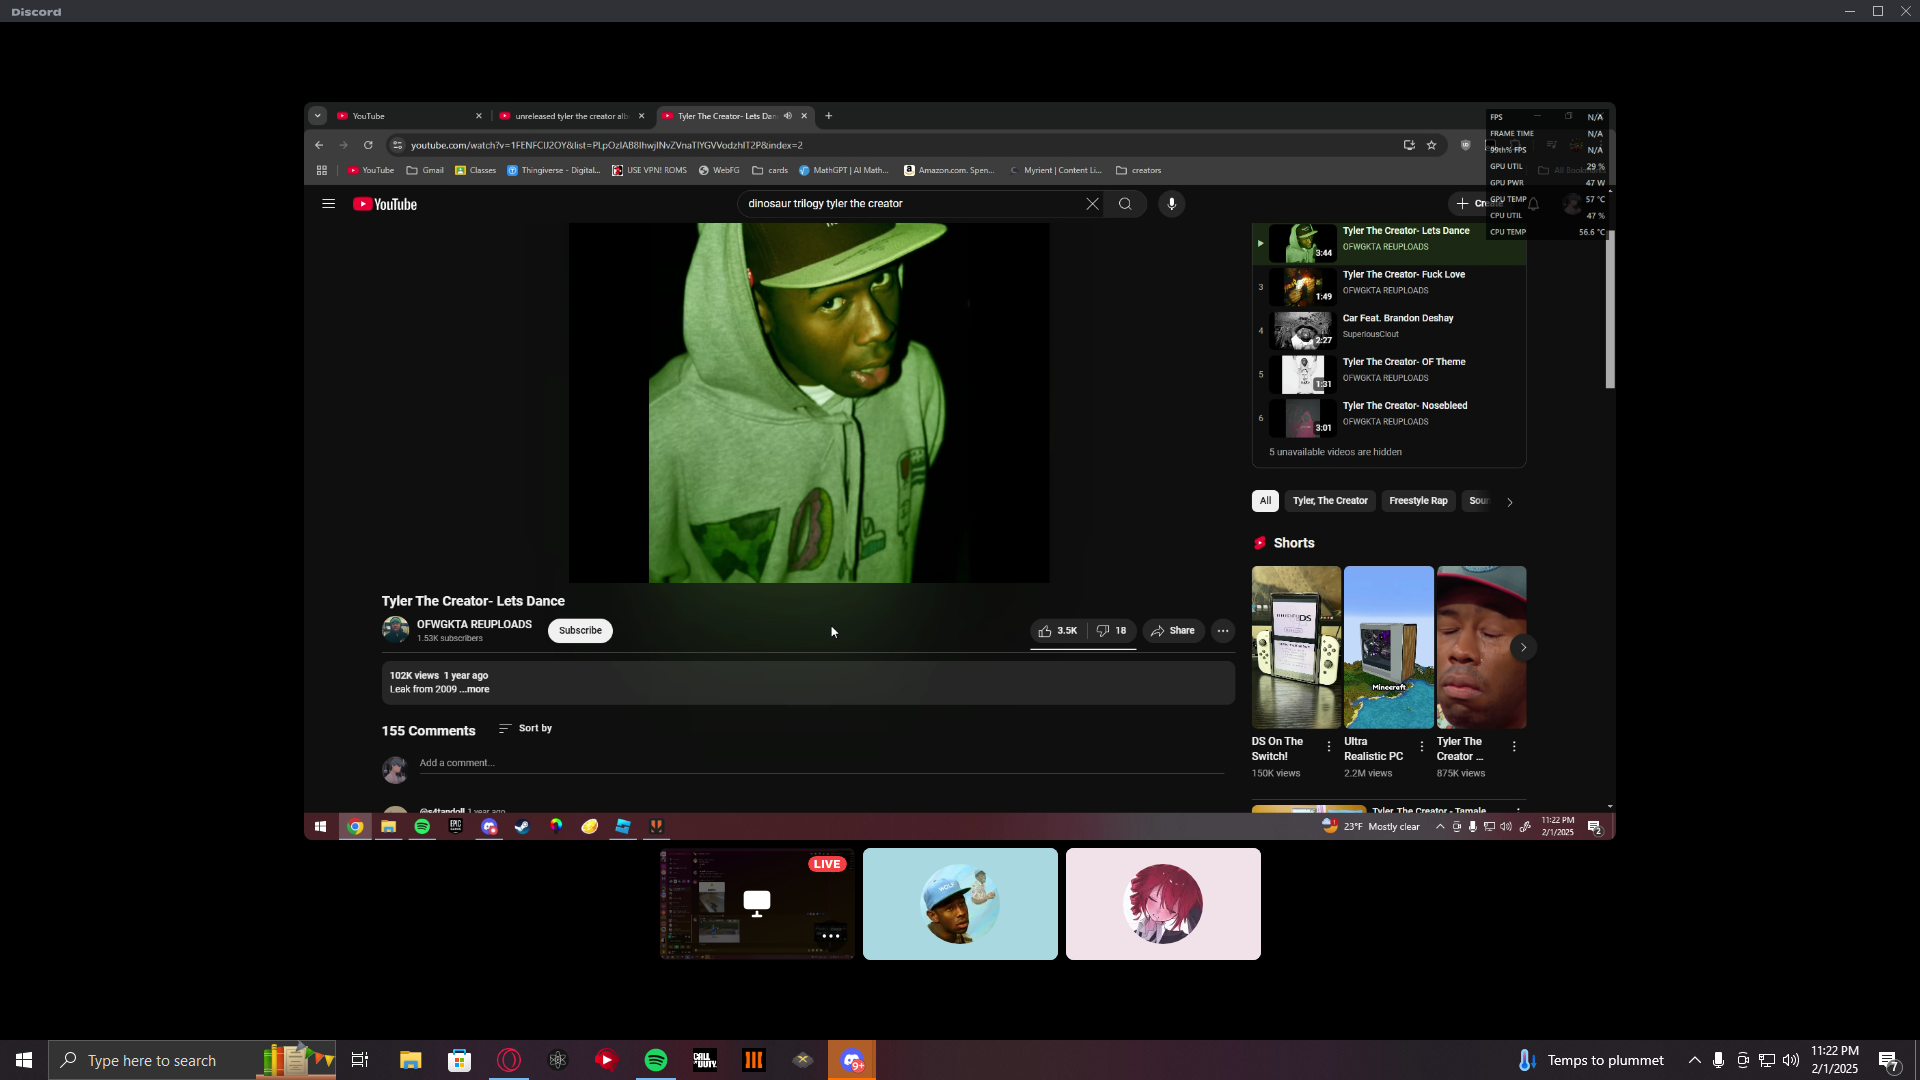
Task: Open the three-dots more actions button
Action: pyautogui.click(x=1222, y=631)
